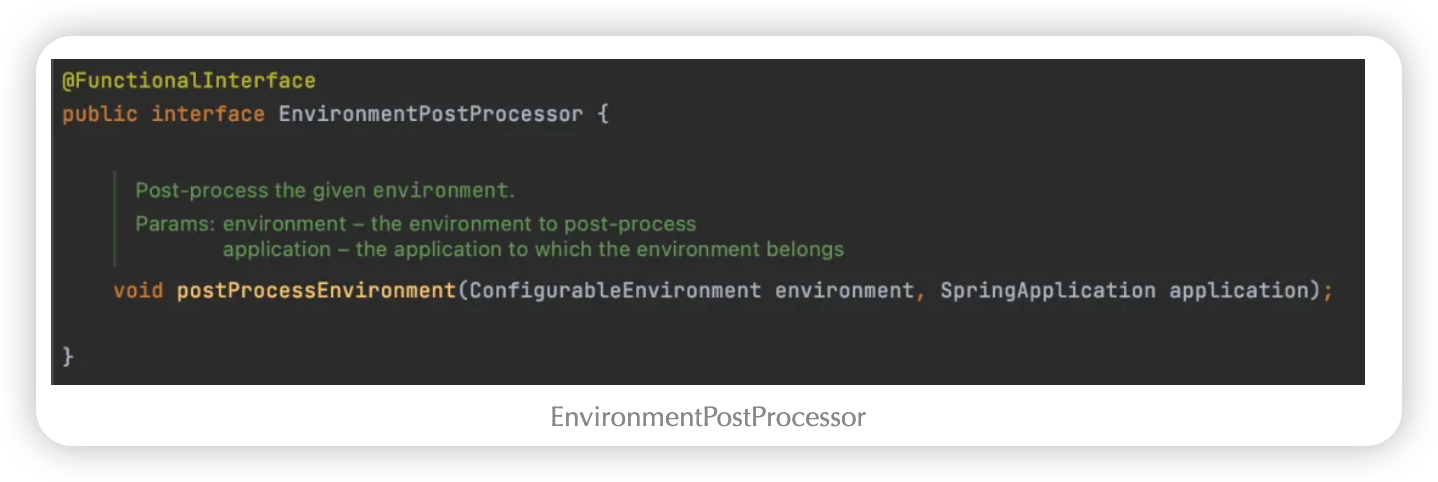Click the ConfigurableEnvironment parameter type
The image size is (1438, 482).
pos(615,291)
